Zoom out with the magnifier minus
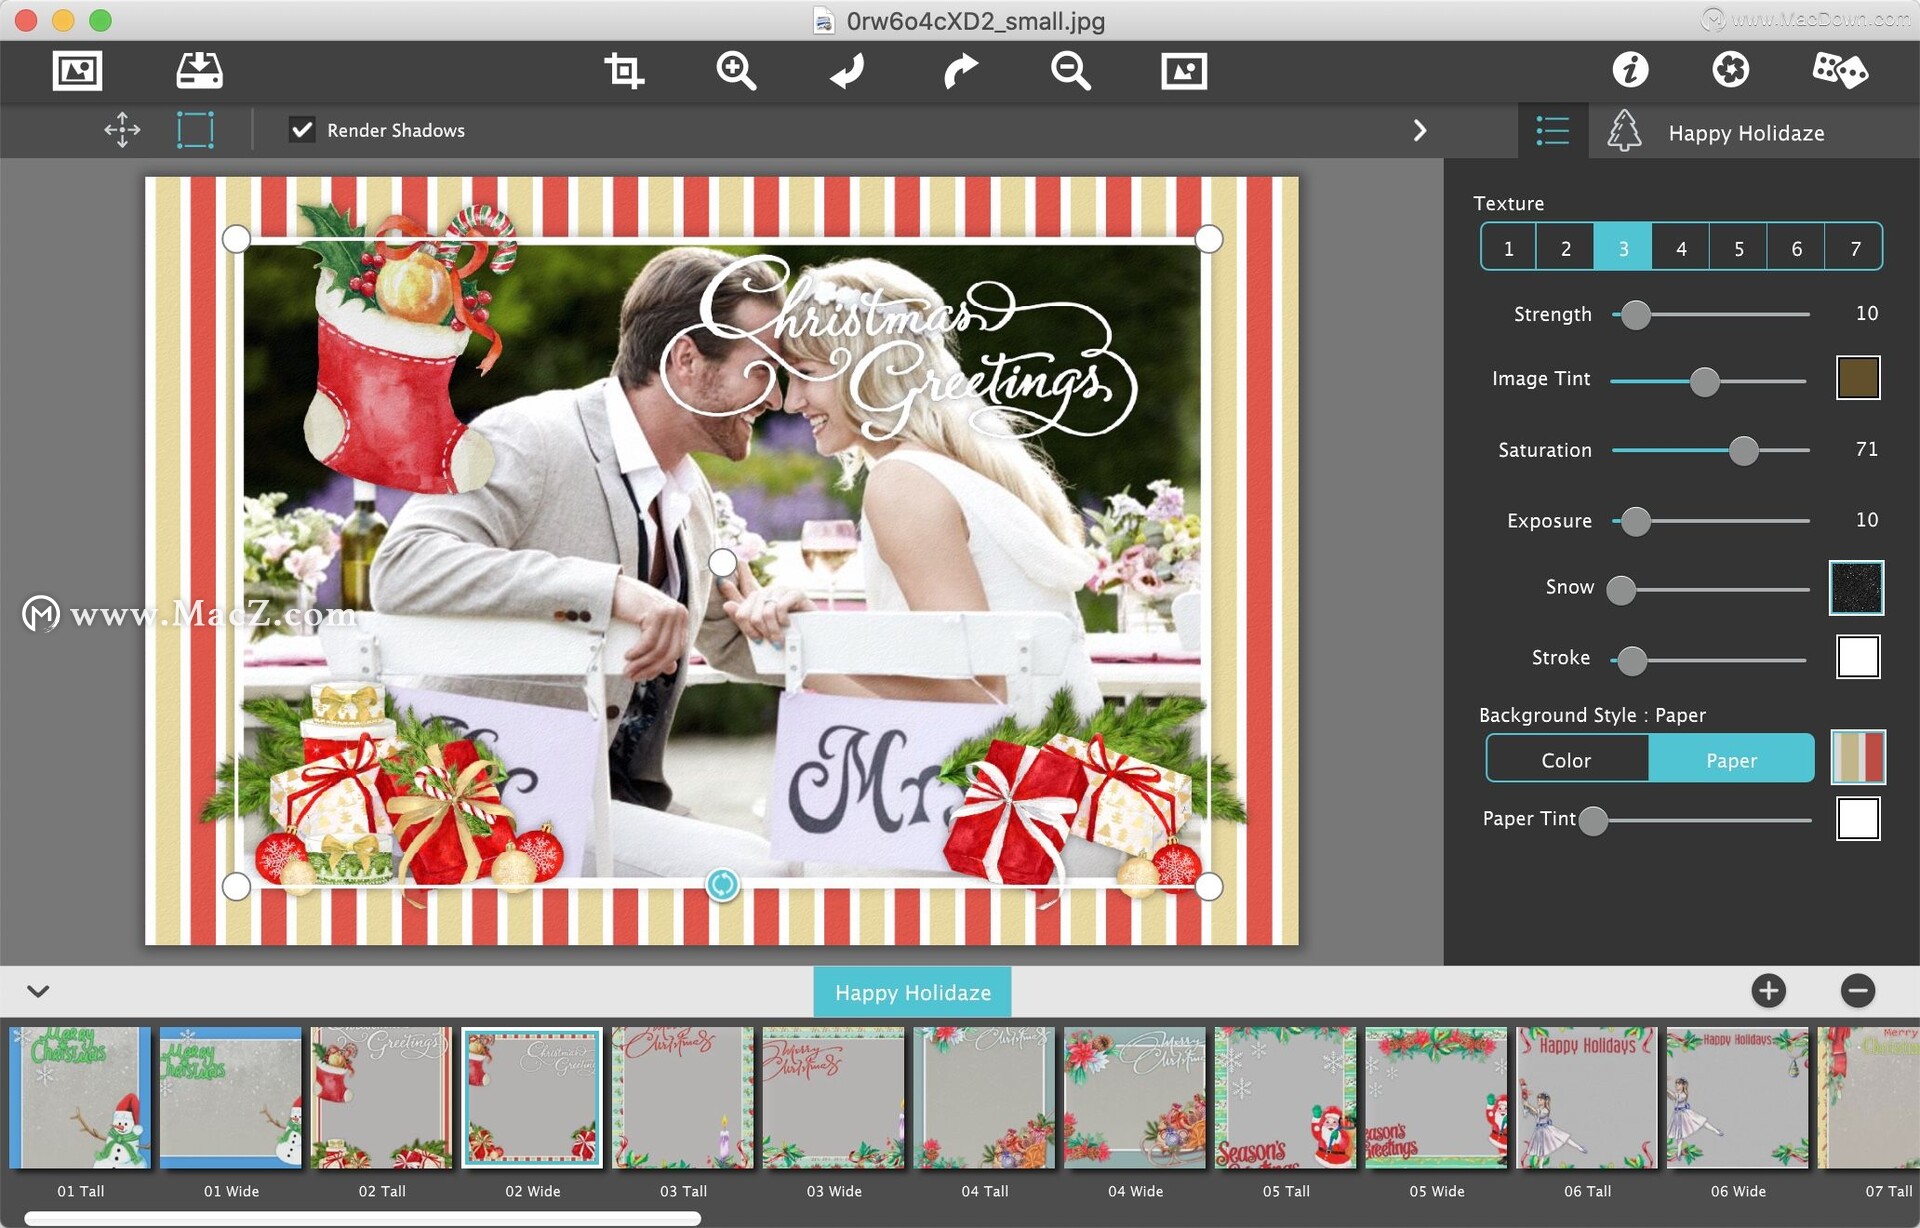This screenshot has width=1920, height=1228. coord(1070,70)
